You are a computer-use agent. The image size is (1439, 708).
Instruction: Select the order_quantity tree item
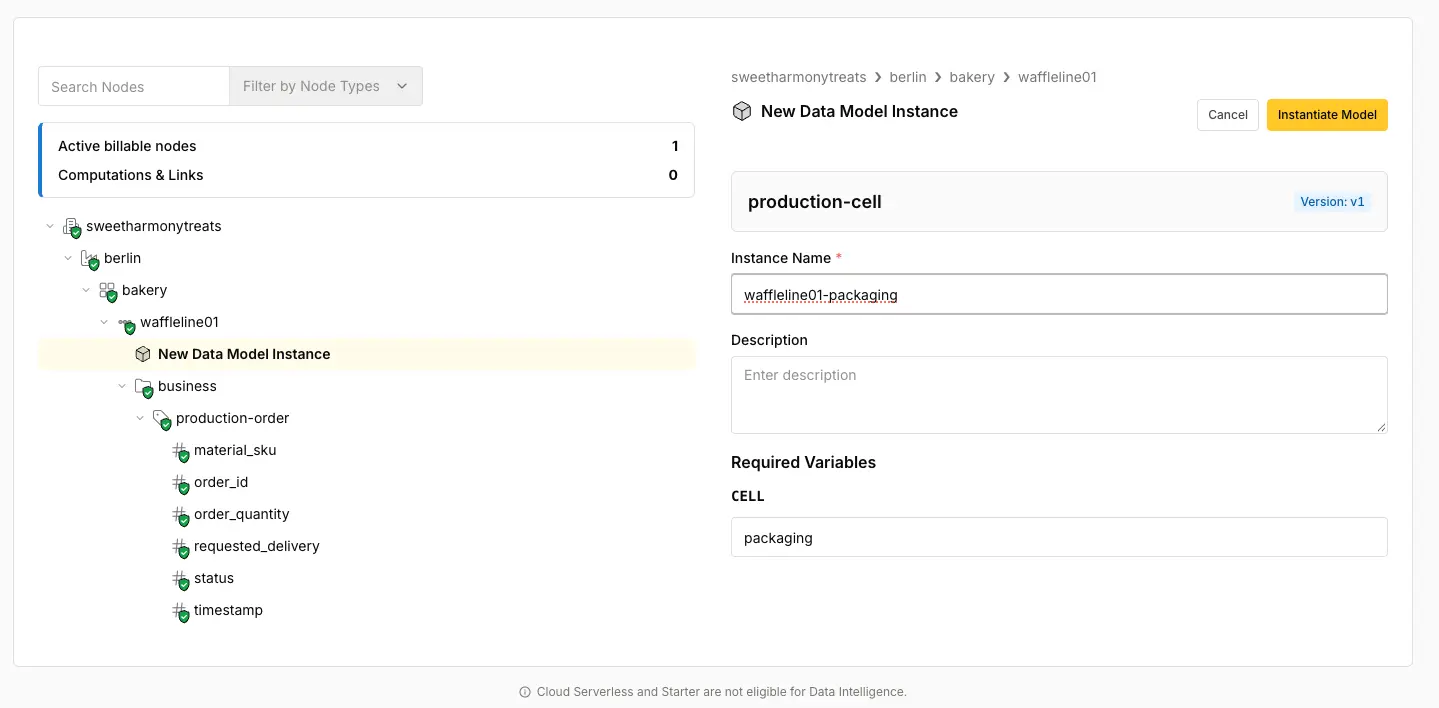[x=242, y=514]
